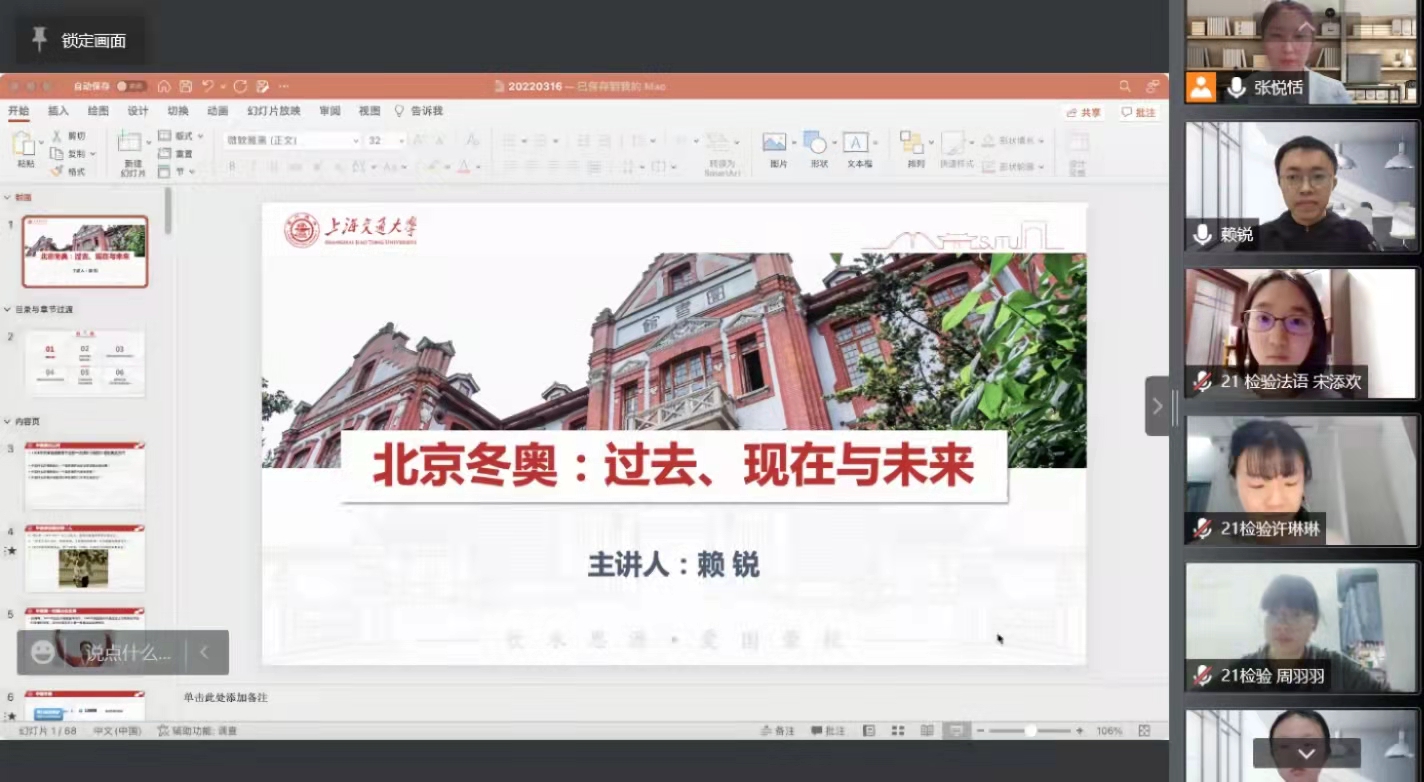Click the Slide Show view icon in status bar
1424x782 pixels.
956,731
